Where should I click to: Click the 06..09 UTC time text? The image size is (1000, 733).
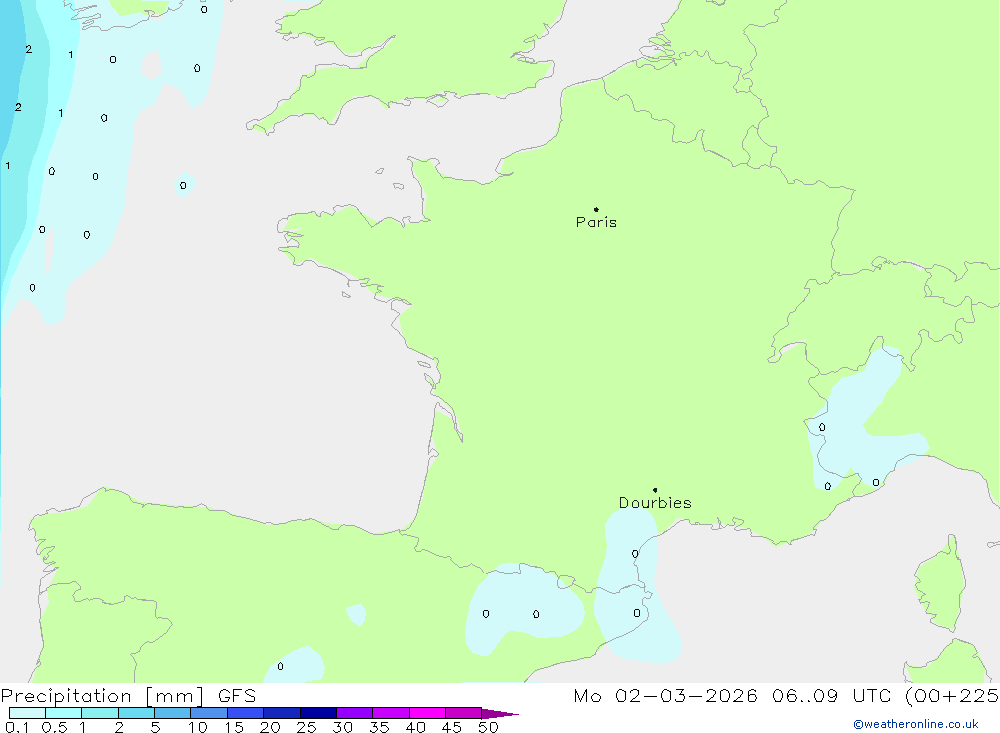pos(830,695)
